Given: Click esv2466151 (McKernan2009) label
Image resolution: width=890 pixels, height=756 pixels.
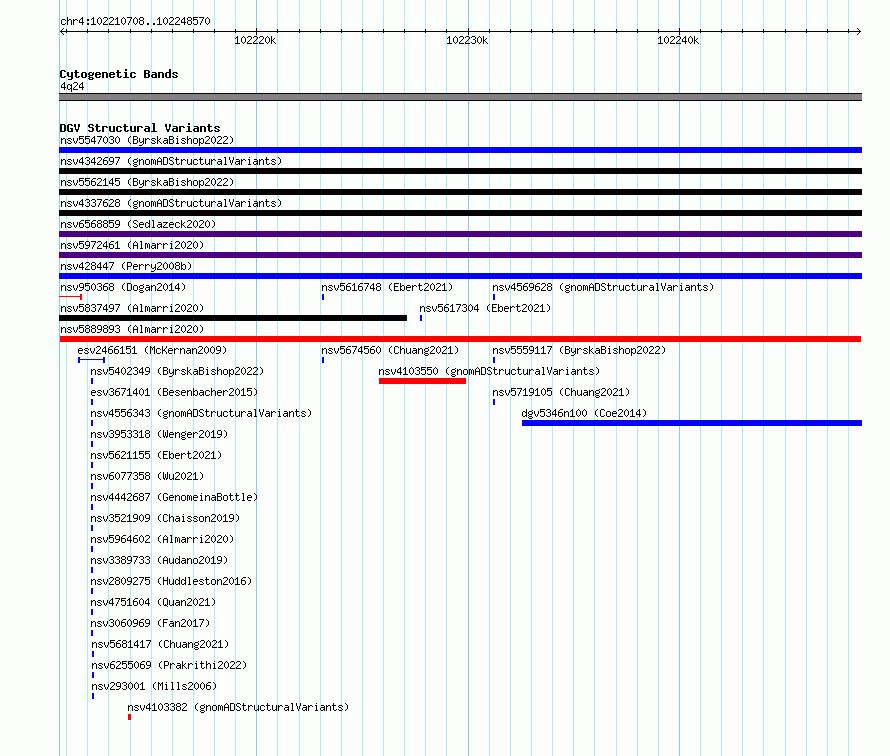Looking at the screenshot, I should click(152, 350).
